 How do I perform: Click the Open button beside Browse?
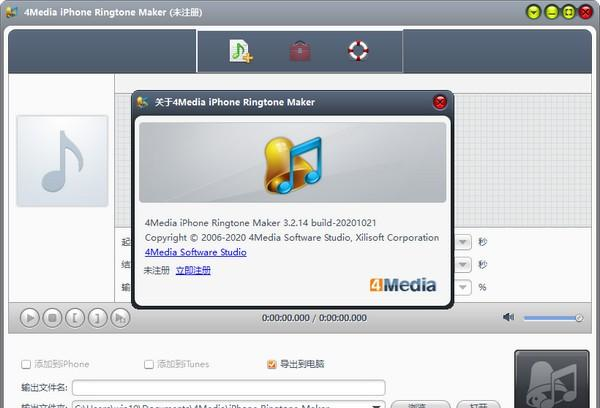[x=478, y=405]
